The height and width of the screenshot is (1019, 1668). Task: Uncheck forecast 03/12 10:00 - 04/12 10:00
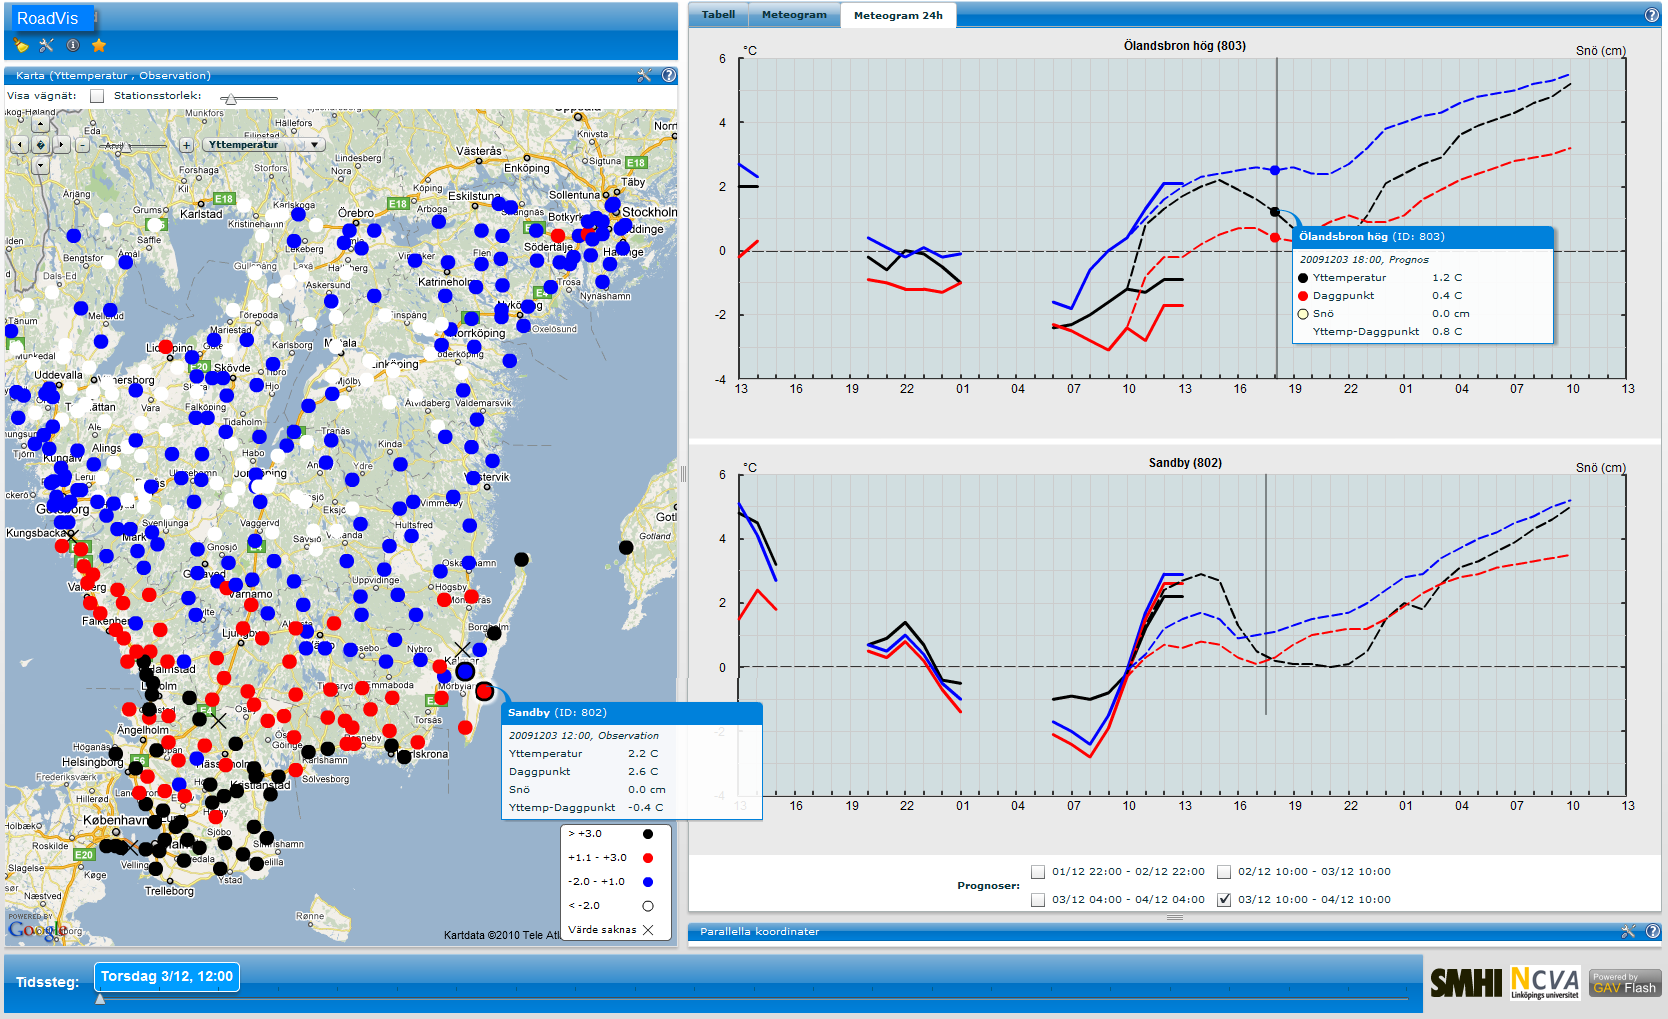click(x=1224, y=900)
